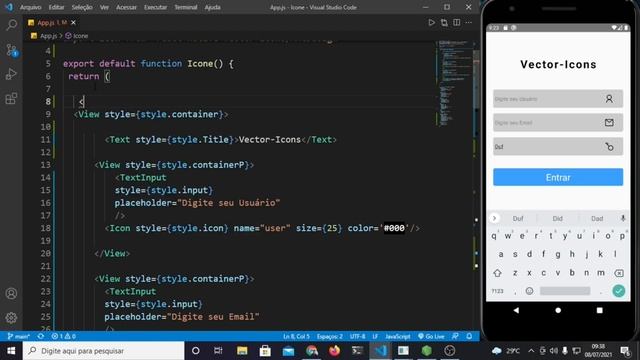Change indentation via Espaços: 2

click(x=330, y=336)
